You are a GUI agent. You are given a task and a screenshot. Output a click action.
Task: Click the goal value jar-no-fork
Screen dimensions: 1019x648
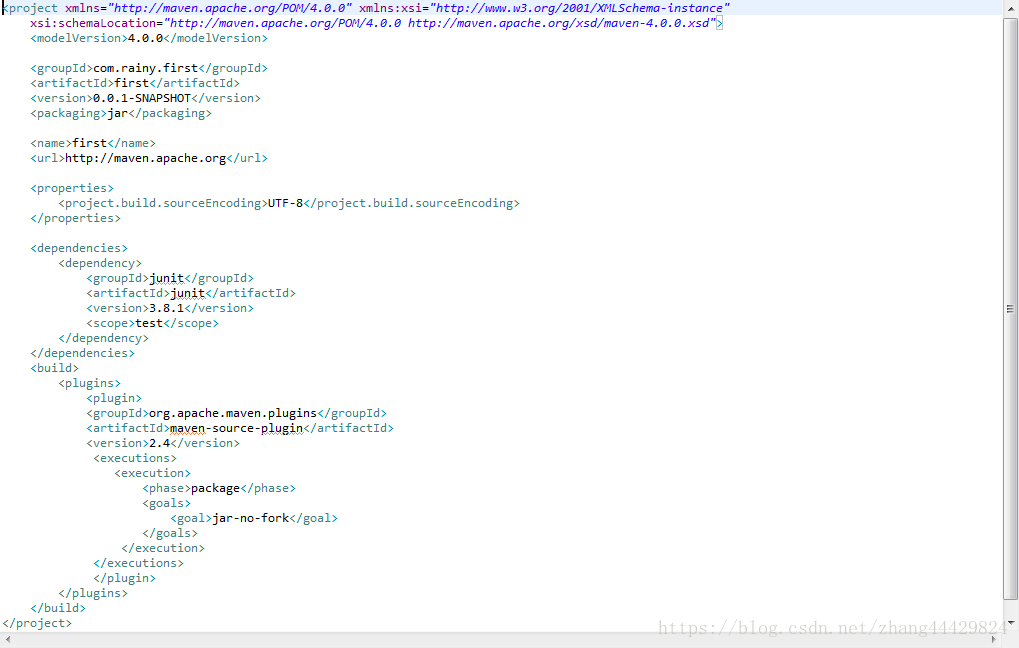250,518
